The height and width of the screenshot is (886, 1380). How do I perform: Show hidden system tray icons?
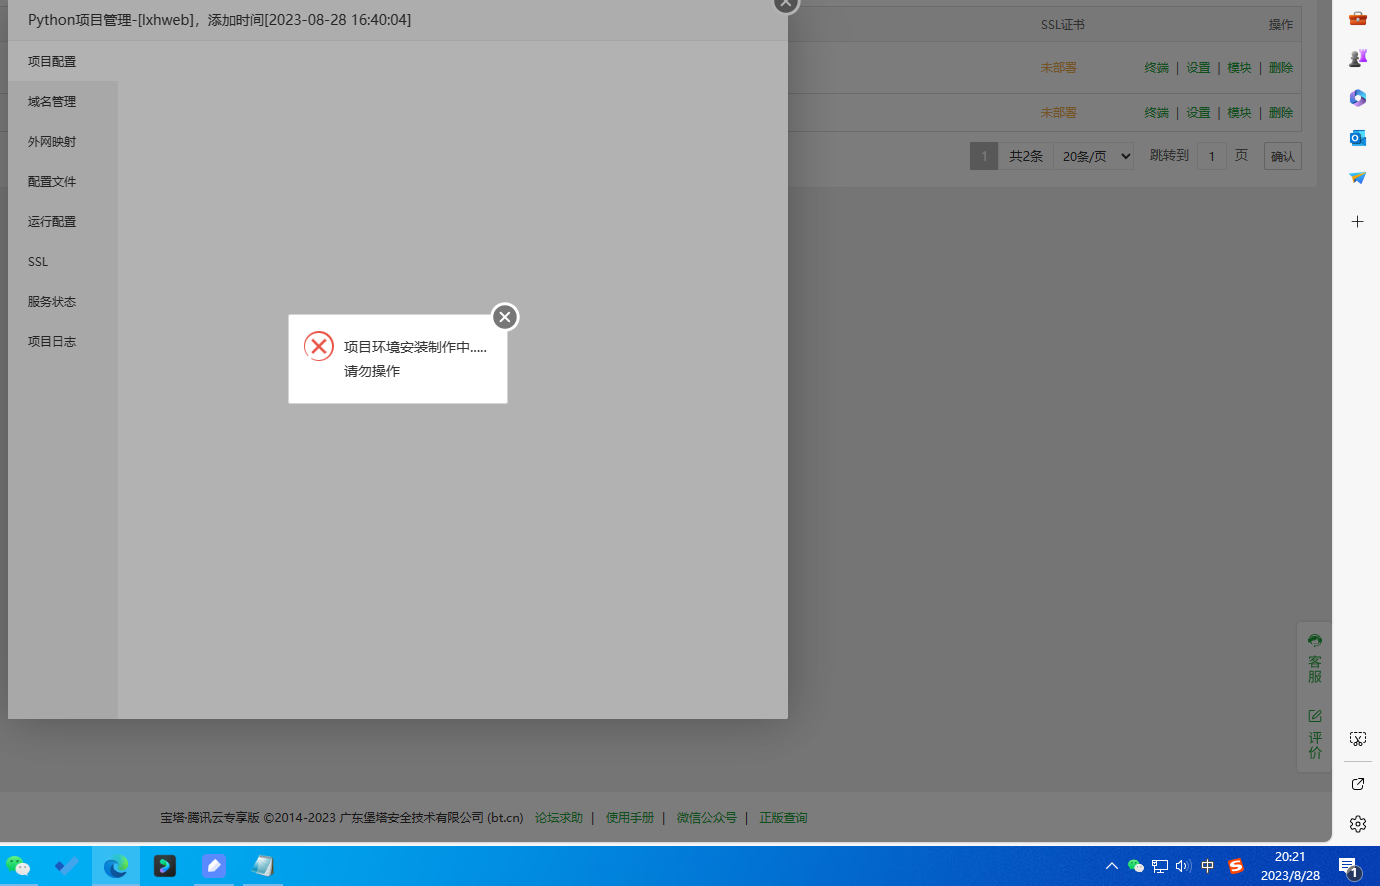tap(1112, 866)
